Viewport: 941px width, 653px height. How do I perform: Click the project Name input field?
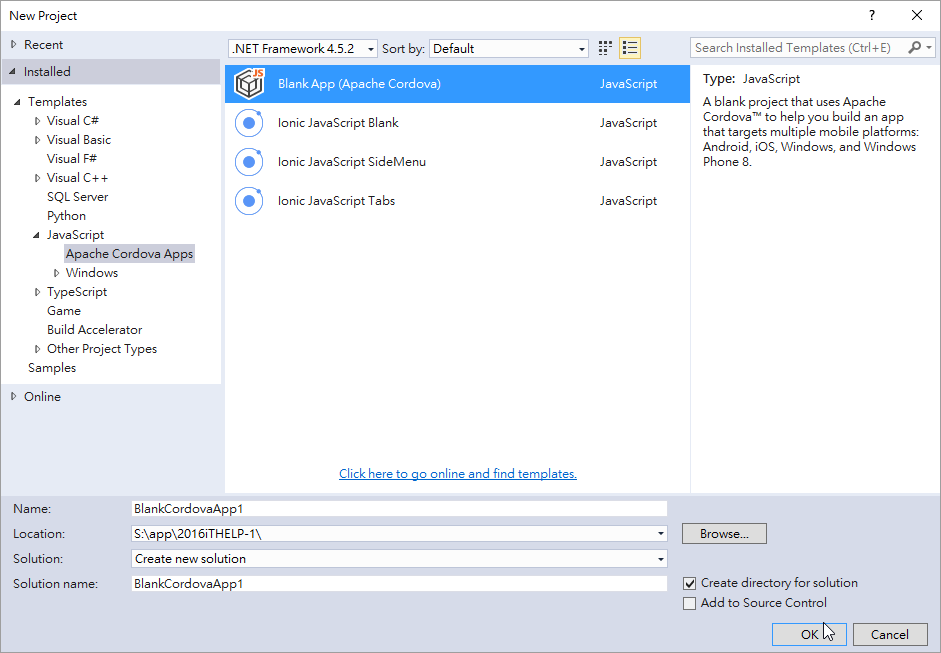tap(399, 509)
